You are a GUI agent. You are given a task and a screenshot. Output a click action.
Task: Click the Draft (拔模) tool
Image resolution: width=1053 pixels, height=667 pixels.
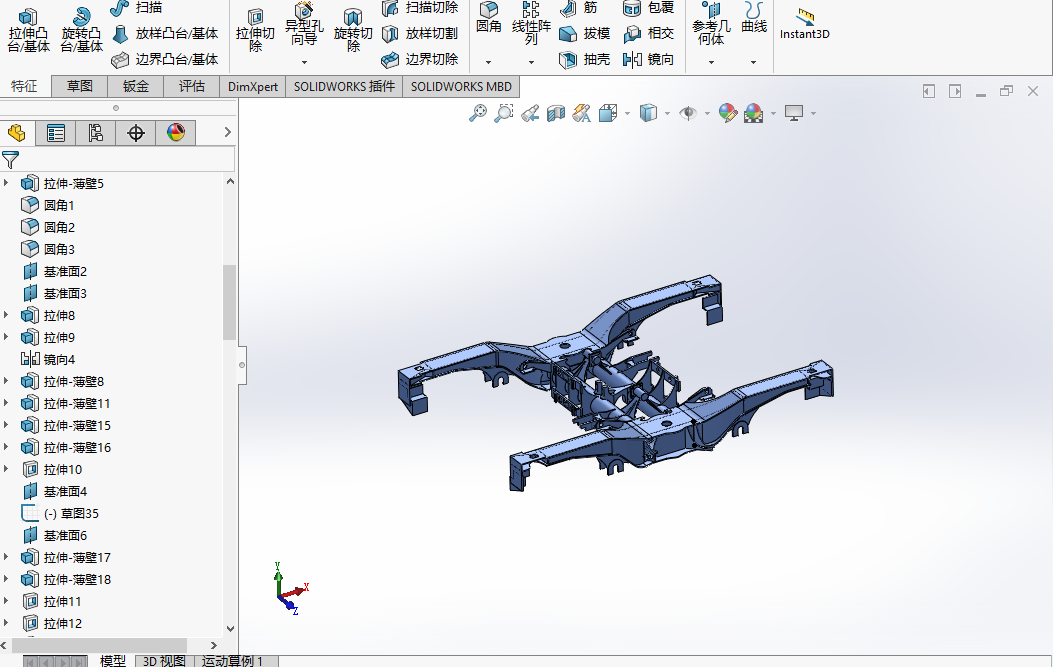[x=584, y=34]
